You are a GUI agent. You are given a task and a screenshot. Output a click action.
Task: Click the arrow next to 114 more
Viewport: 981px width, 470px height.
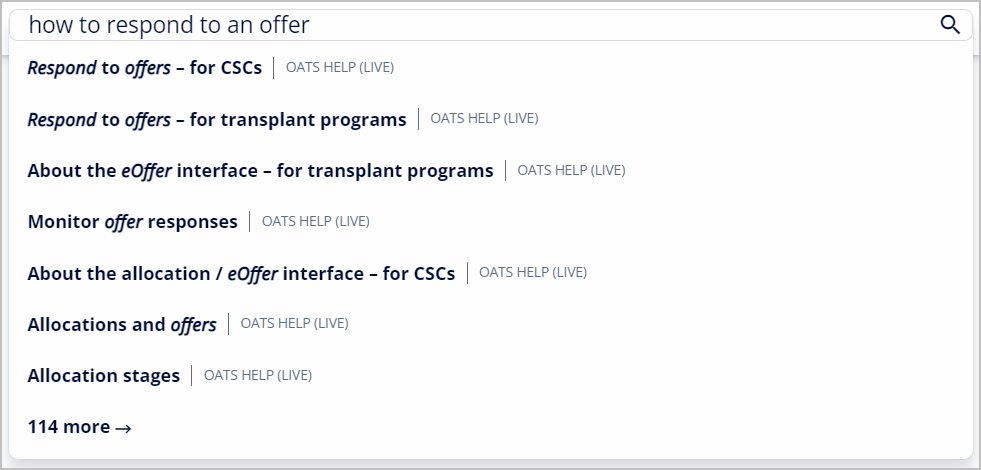pos(123,428)
